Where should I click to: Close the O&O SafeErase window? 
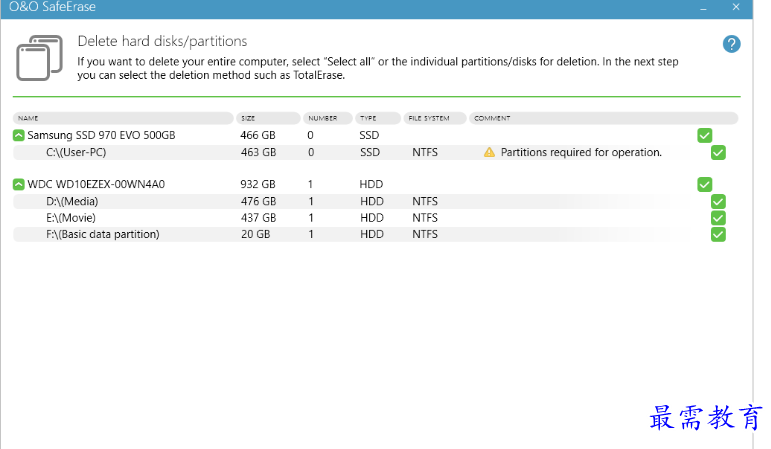[736, 7]
